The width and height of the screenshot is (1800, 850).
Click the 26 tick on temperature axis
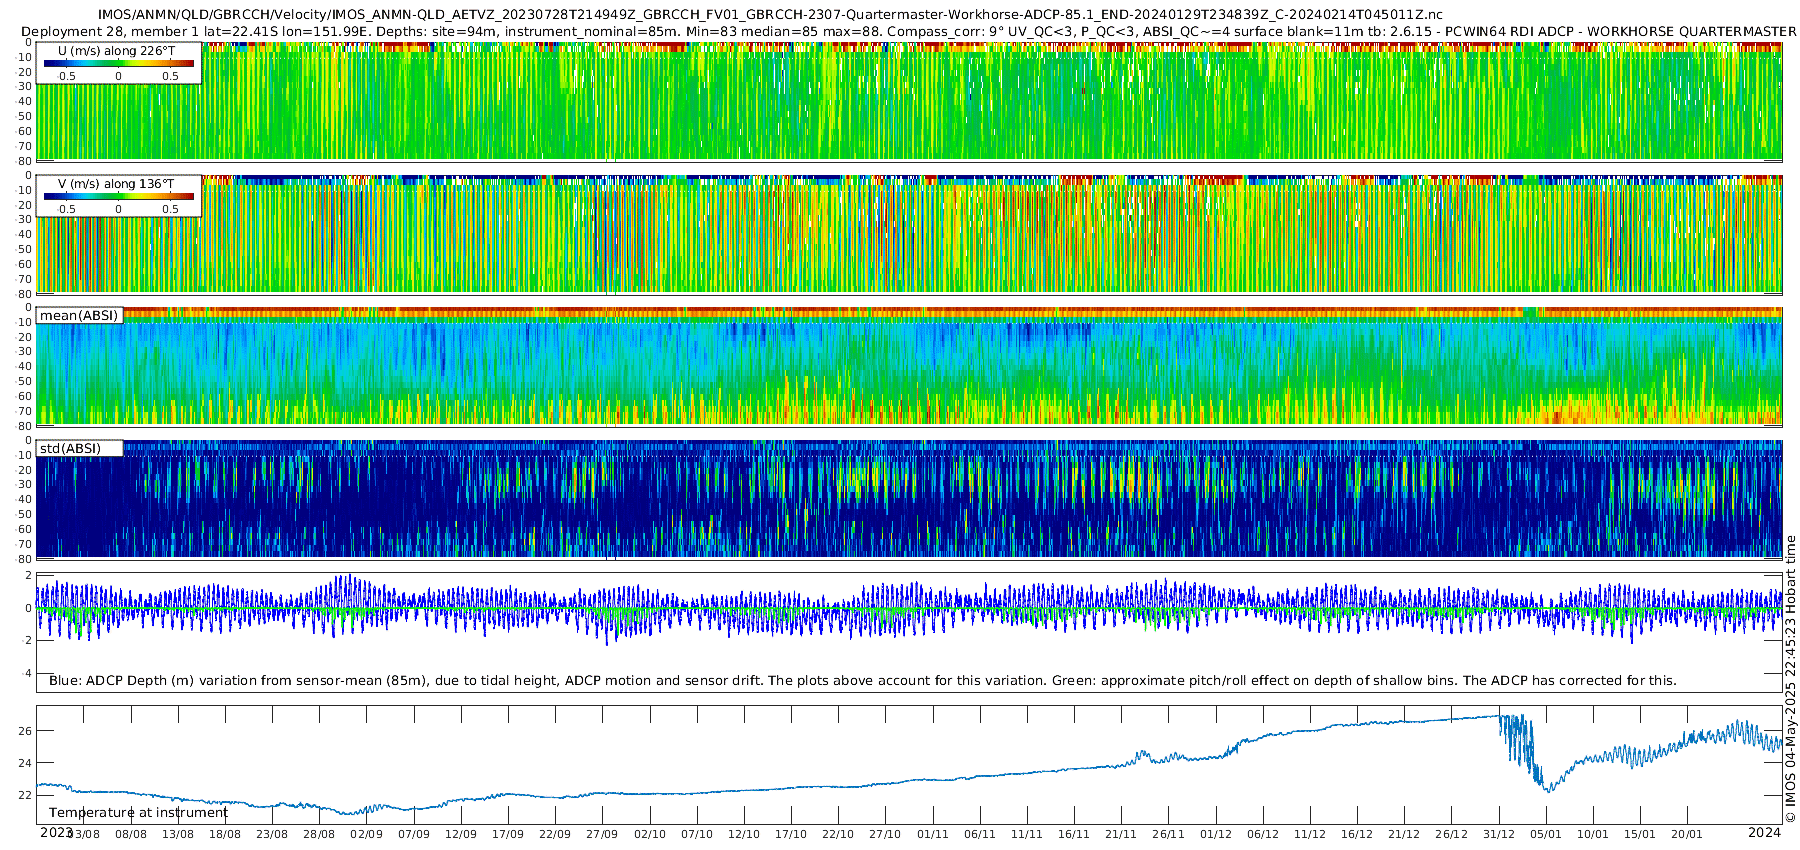[25, 731]
